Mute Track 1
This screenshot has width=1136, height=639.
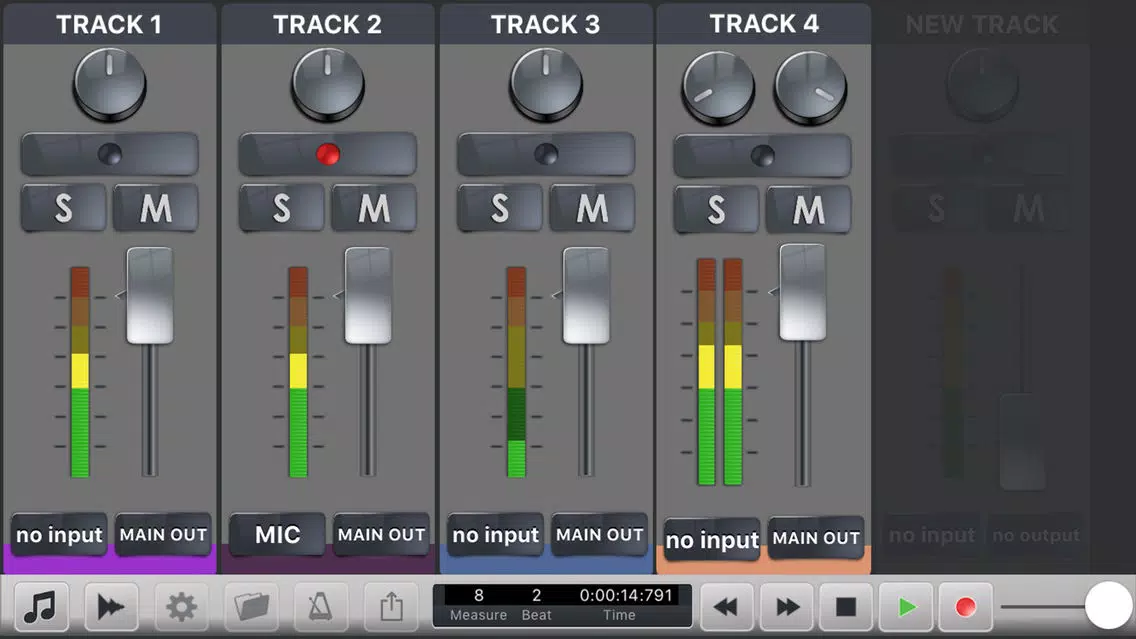tap(156, 208)
